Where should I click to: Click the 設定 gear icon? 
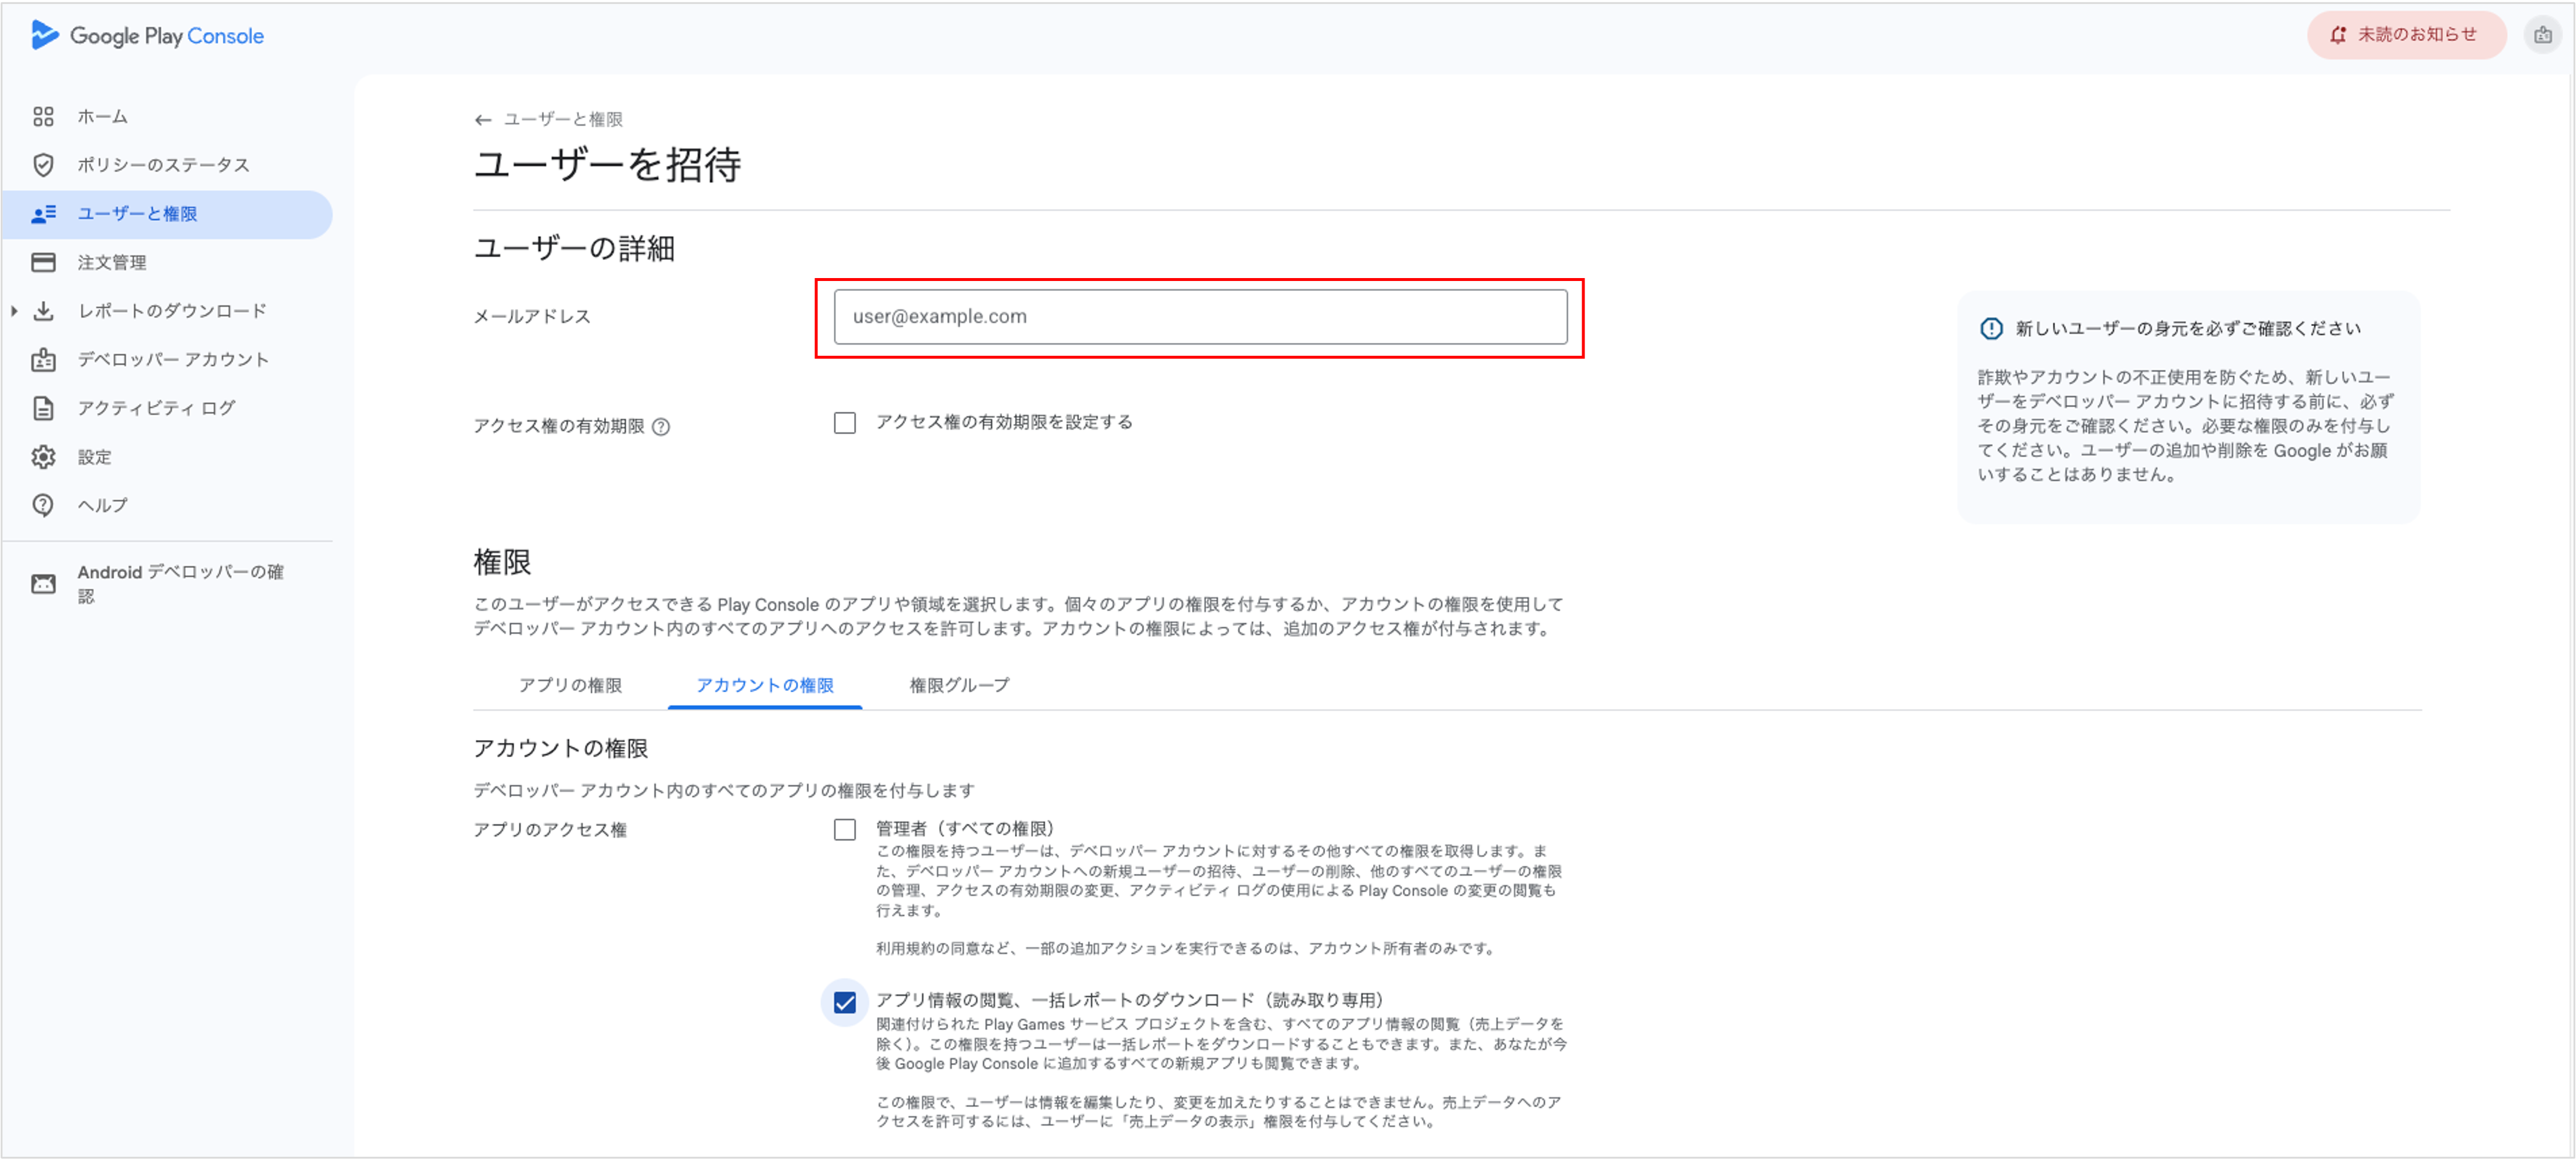(43, 457)
